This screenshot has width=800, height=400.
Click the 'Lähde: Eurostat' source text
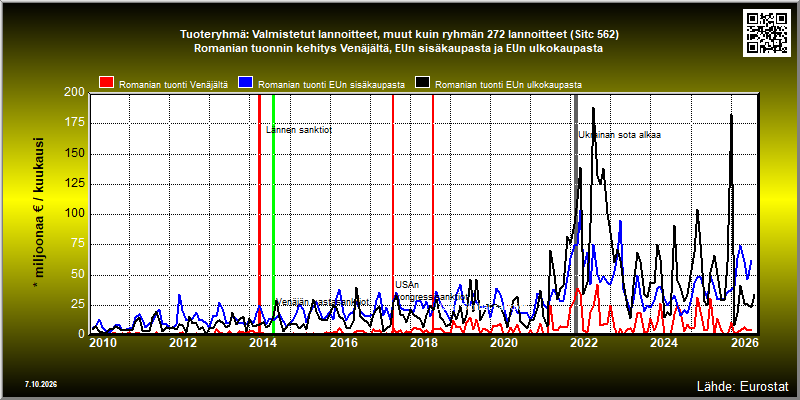(742, 385)
